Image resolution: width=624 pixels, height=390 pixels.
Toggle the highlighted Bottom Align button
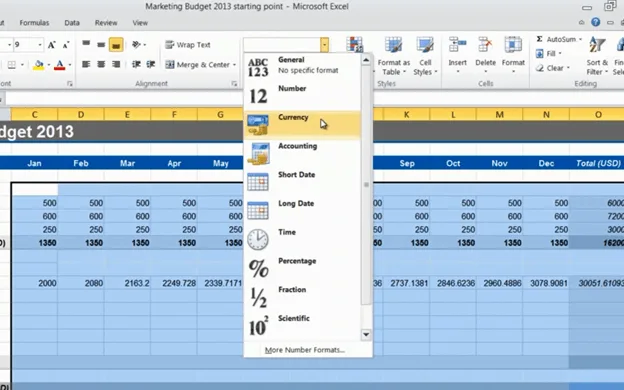coord(116,45)
